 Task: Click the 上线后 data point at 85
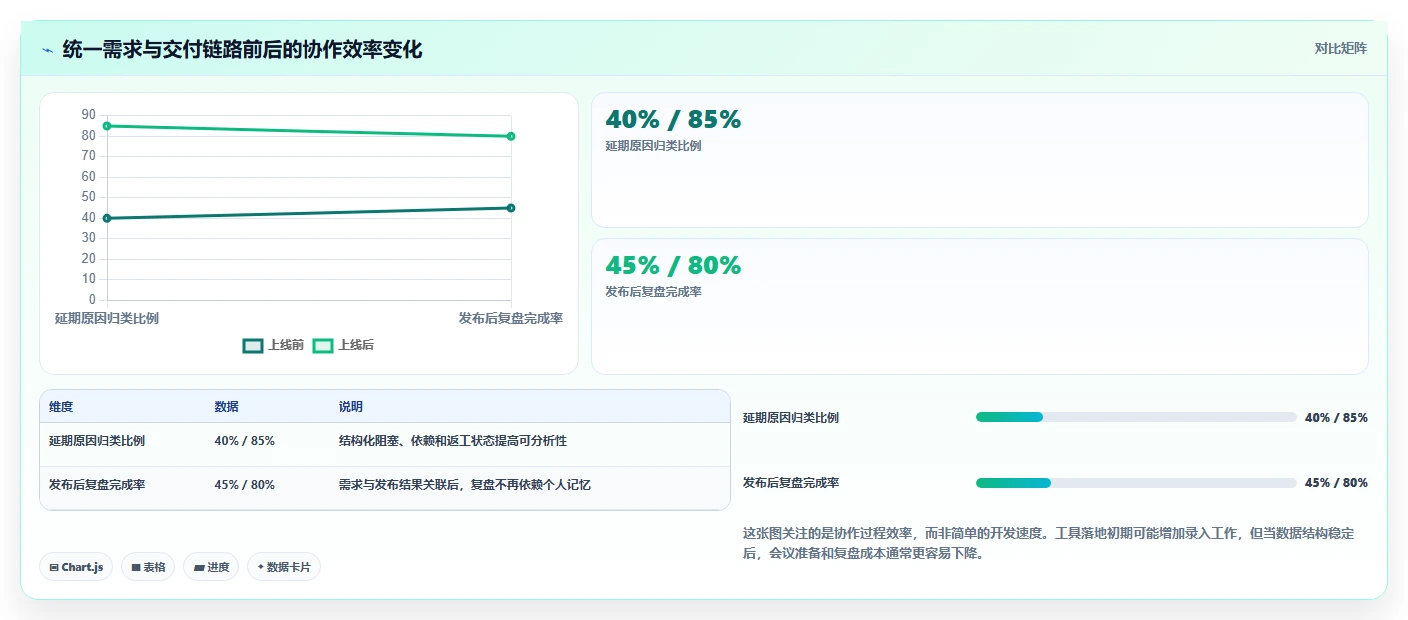pos(107,126)
